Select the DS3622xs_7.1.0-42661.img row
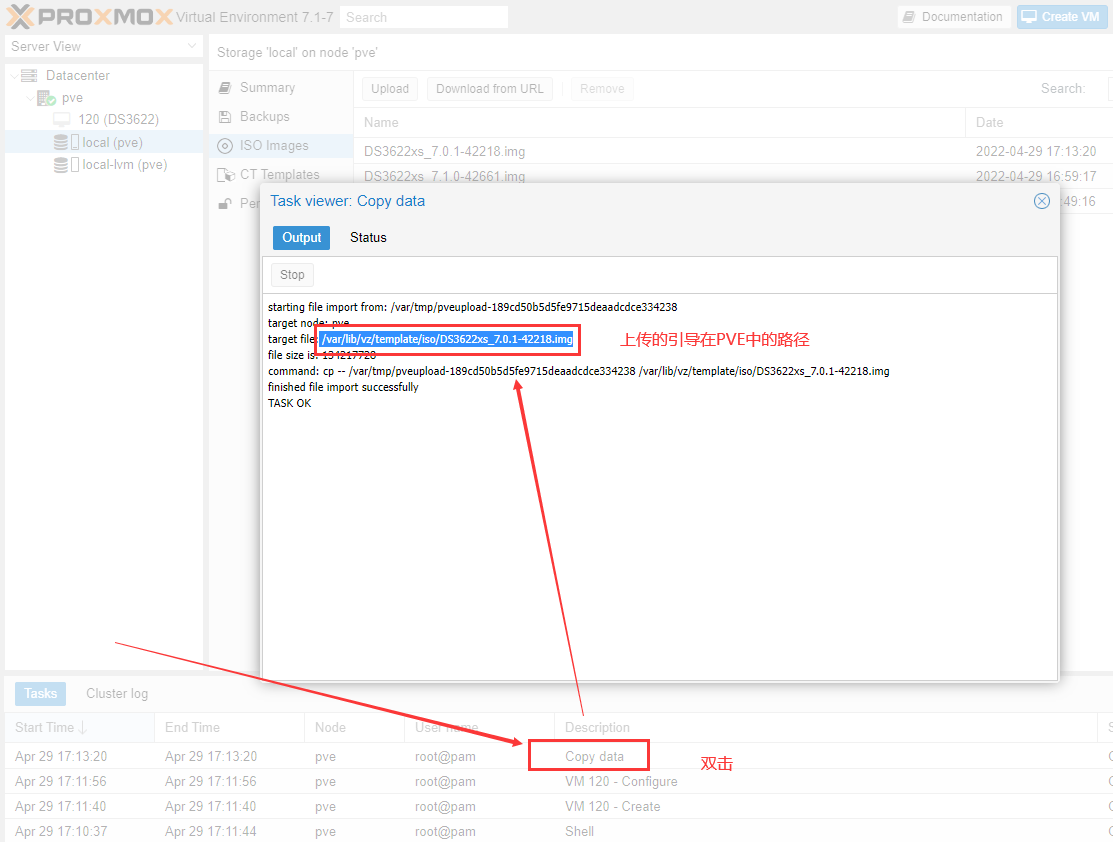The image size is (1113, 842). (733, 176)
